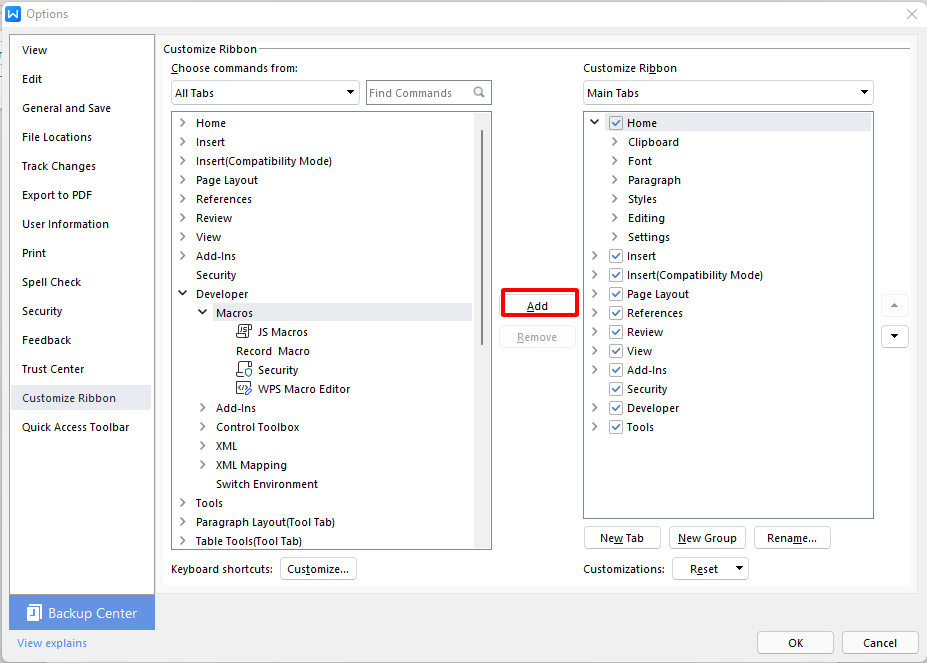
Task: Click the WPS Office logo in title bar
Action: pyautogui.click(x=14, y=13)
